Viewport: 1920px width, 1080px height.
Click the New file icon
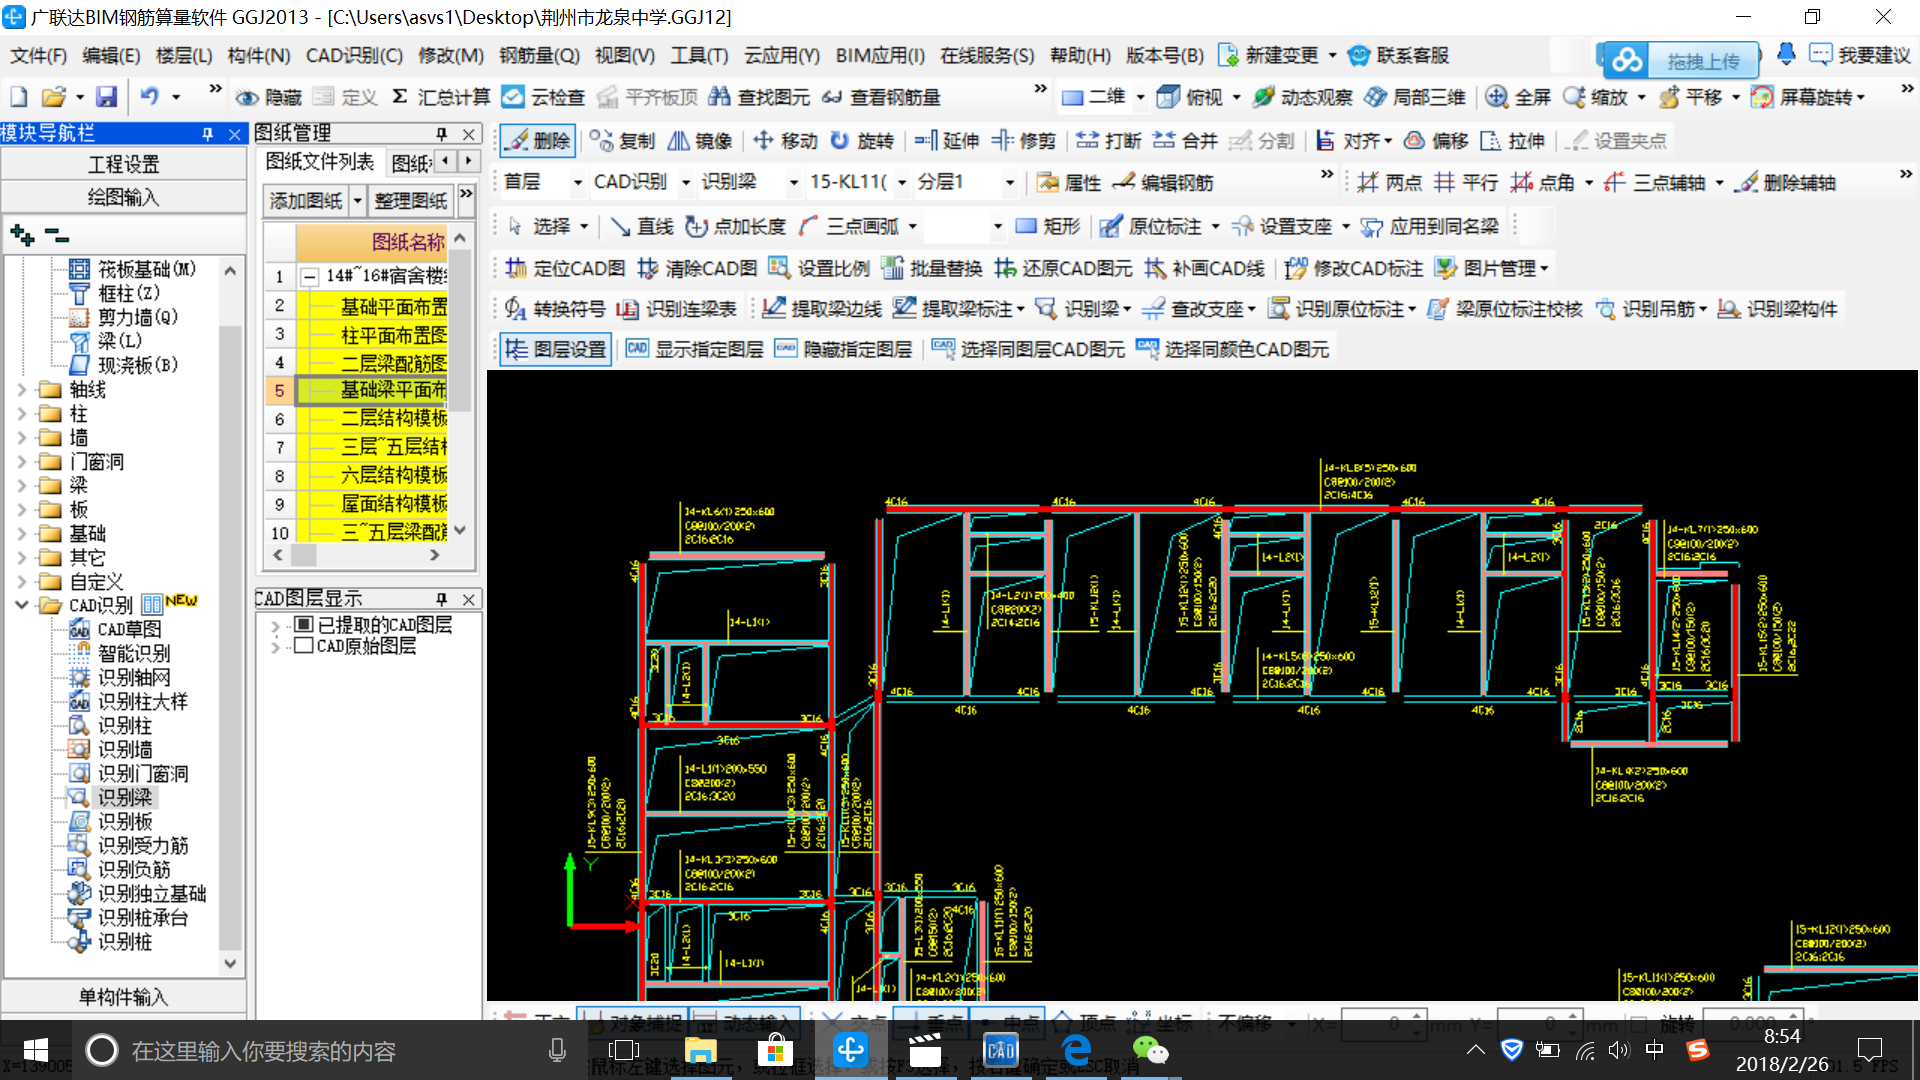[19, 97]
